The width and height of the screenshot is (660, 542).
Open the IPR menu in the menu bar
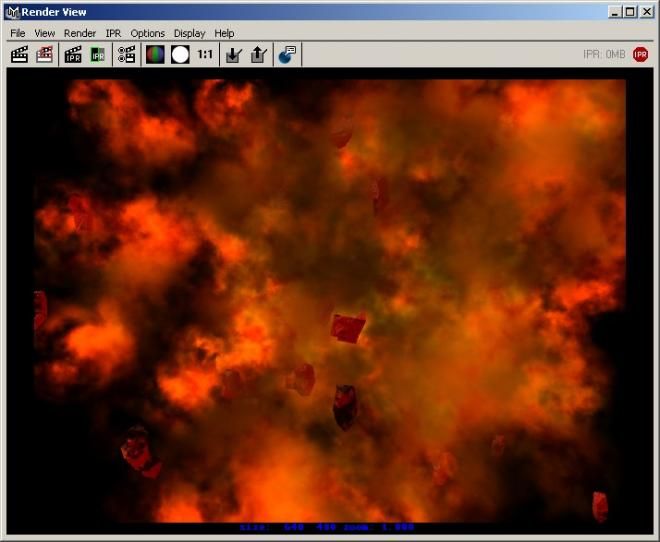(x=113, y=33)
